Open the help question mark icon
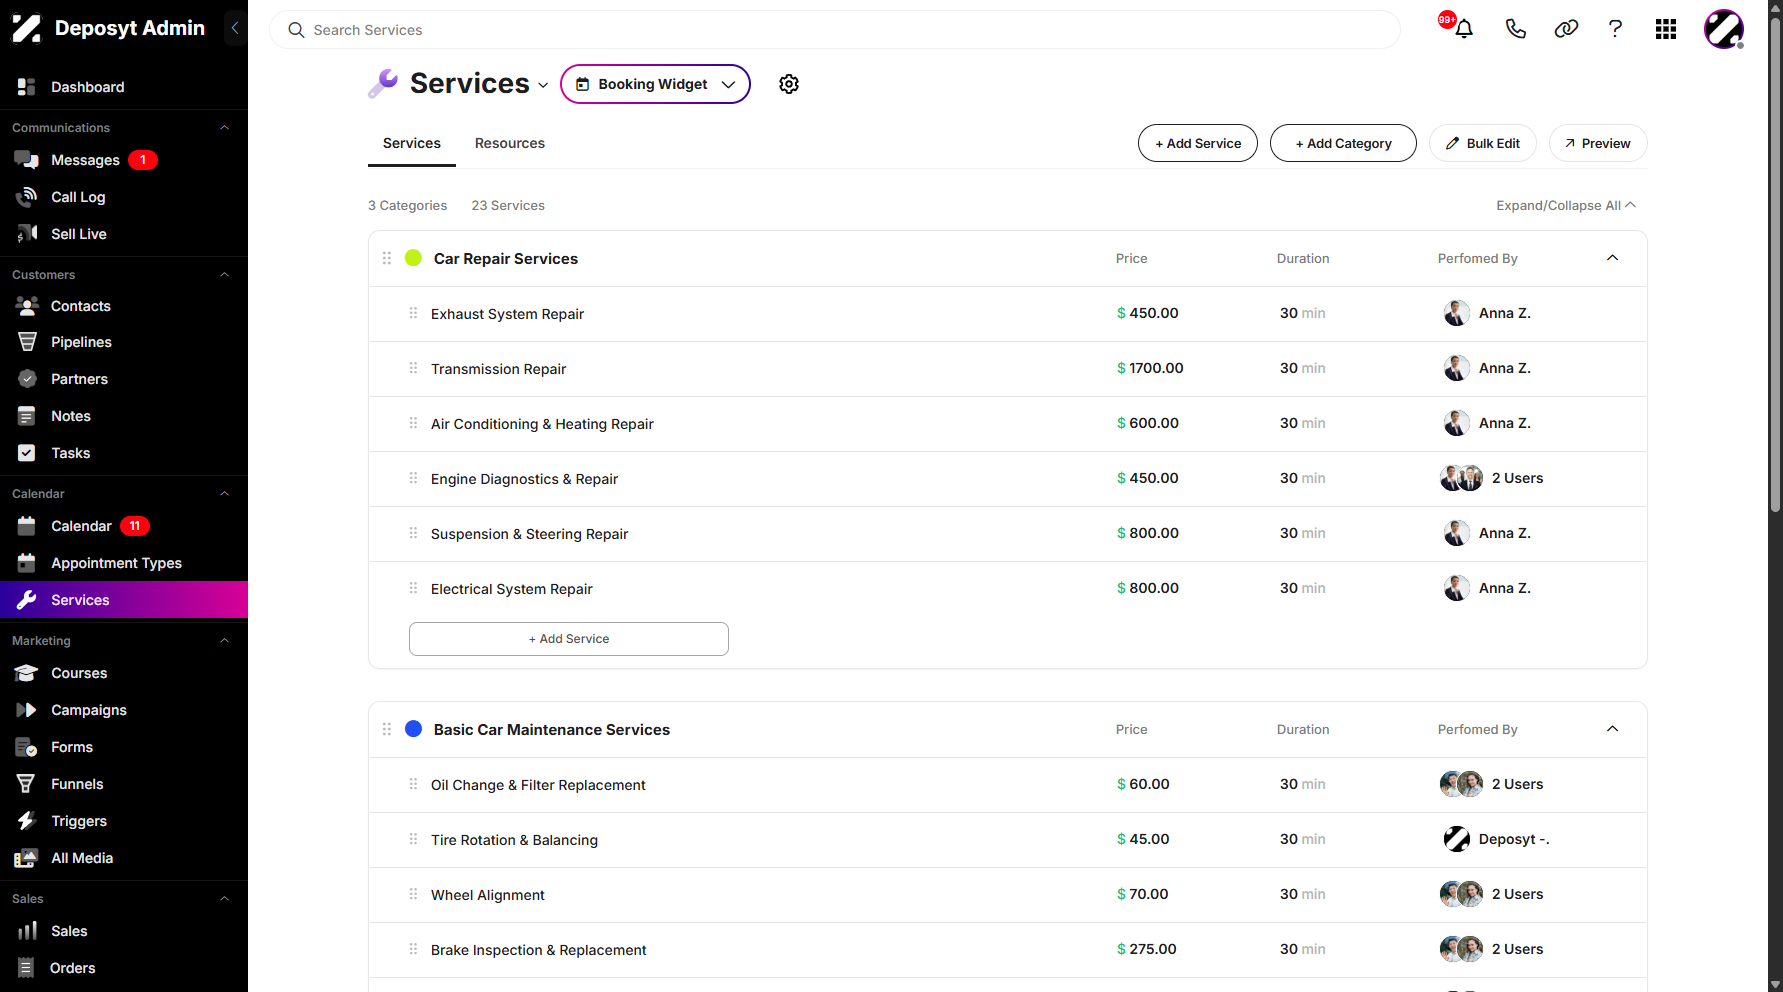 pyautogui.click(x=1615, y=29)
